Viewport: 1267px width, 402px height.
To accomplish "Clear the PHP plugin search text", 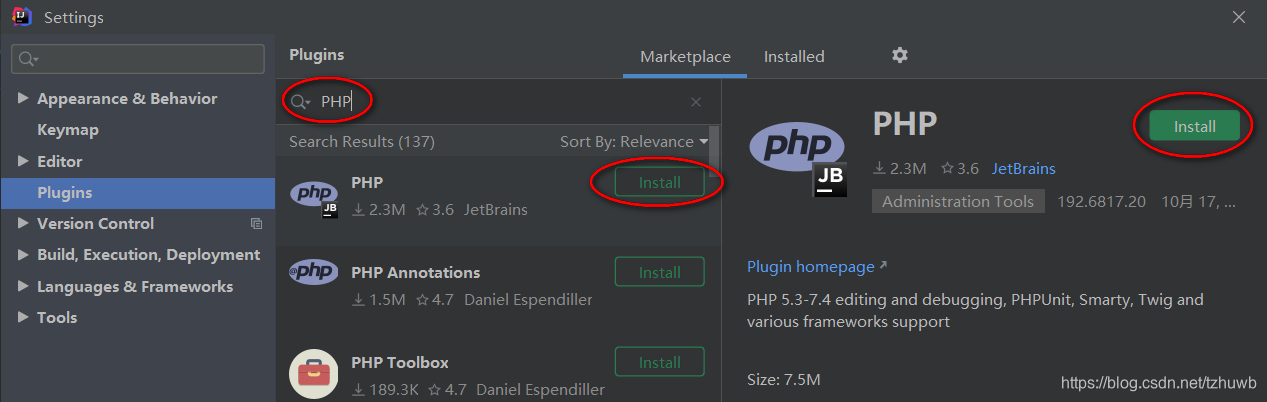I will (x=696, y=102).
